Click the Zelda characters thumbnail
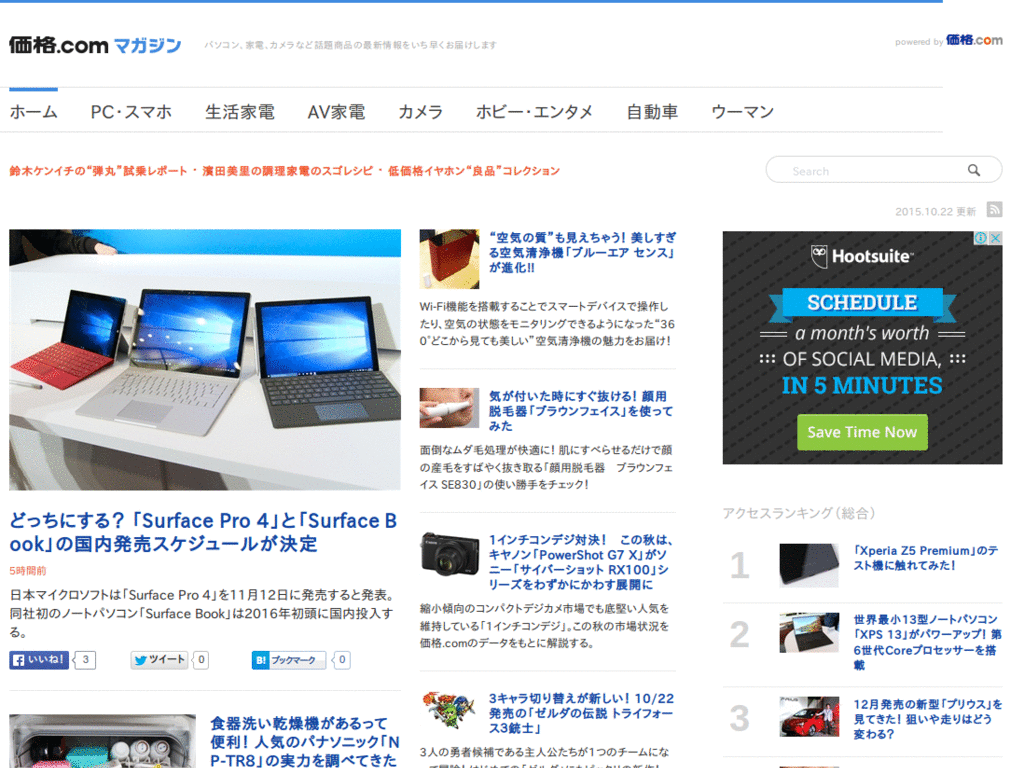Image resolution: width=1024 pixels, height=768 pixels. (447, 711)
